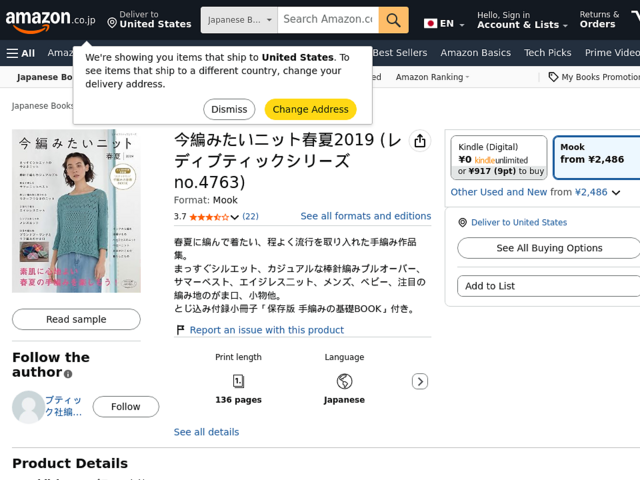Click the share icon beside the title
Image resolution: width=640 pixels, height=480 pixels.
[x=420, y=141]
